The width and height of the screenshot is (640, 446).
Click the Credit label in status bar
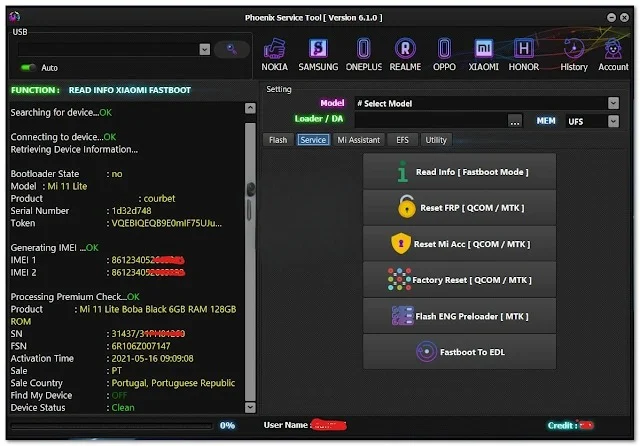point(562,426)
